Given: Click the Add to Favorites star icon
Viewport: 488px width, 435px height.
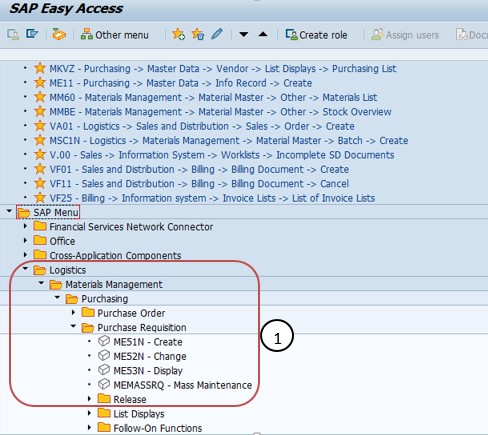Looking at the screenshot, I should 178,34.
